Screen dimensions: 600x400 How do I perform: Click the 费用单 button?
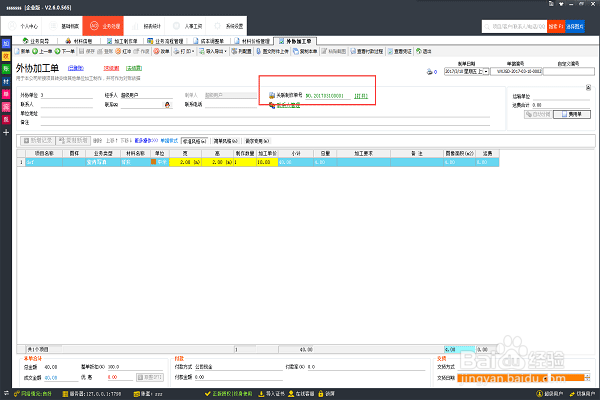572,114
